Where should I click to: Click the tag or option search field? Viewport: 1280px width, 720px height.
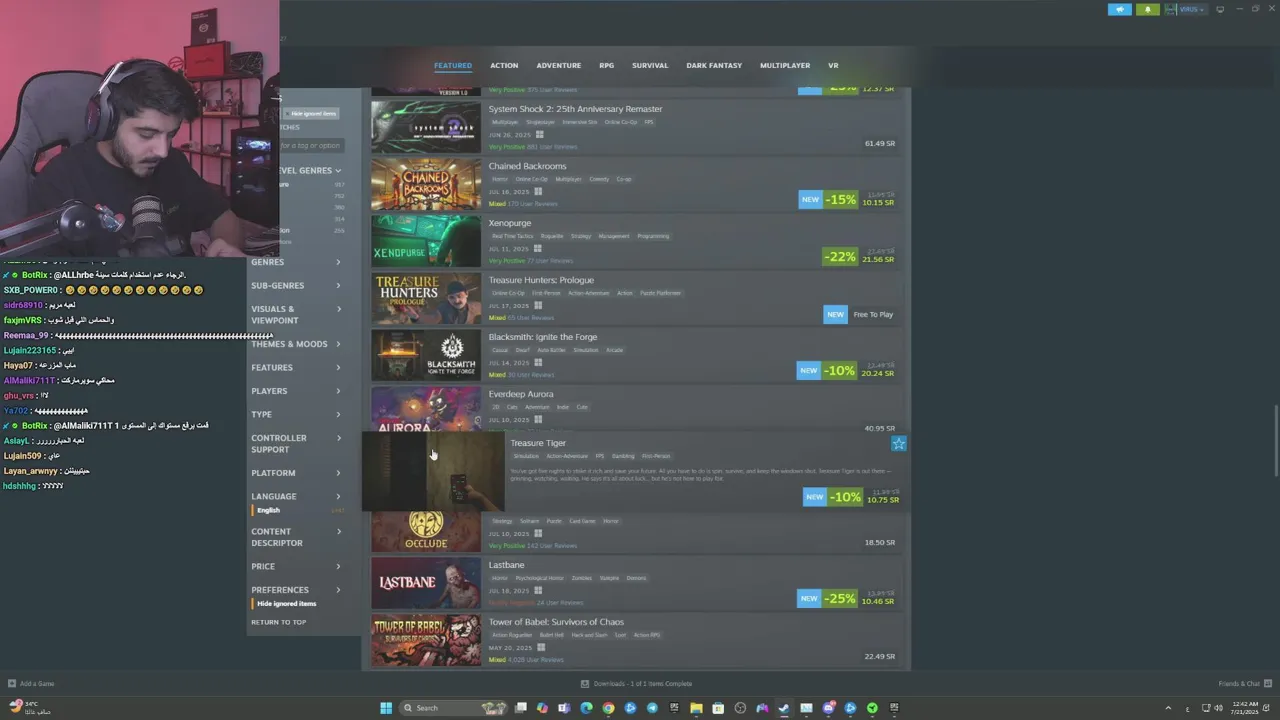[312, 145]
